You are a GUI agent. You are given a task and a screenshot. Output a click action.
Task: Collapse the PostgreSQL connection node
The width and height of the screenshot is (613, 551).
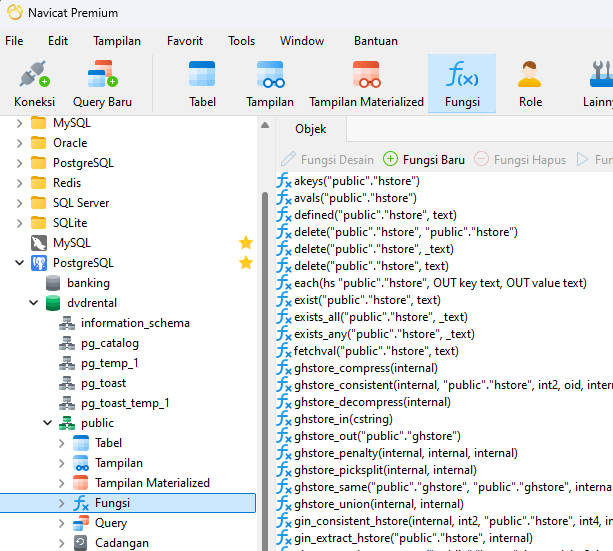point(20,263)
